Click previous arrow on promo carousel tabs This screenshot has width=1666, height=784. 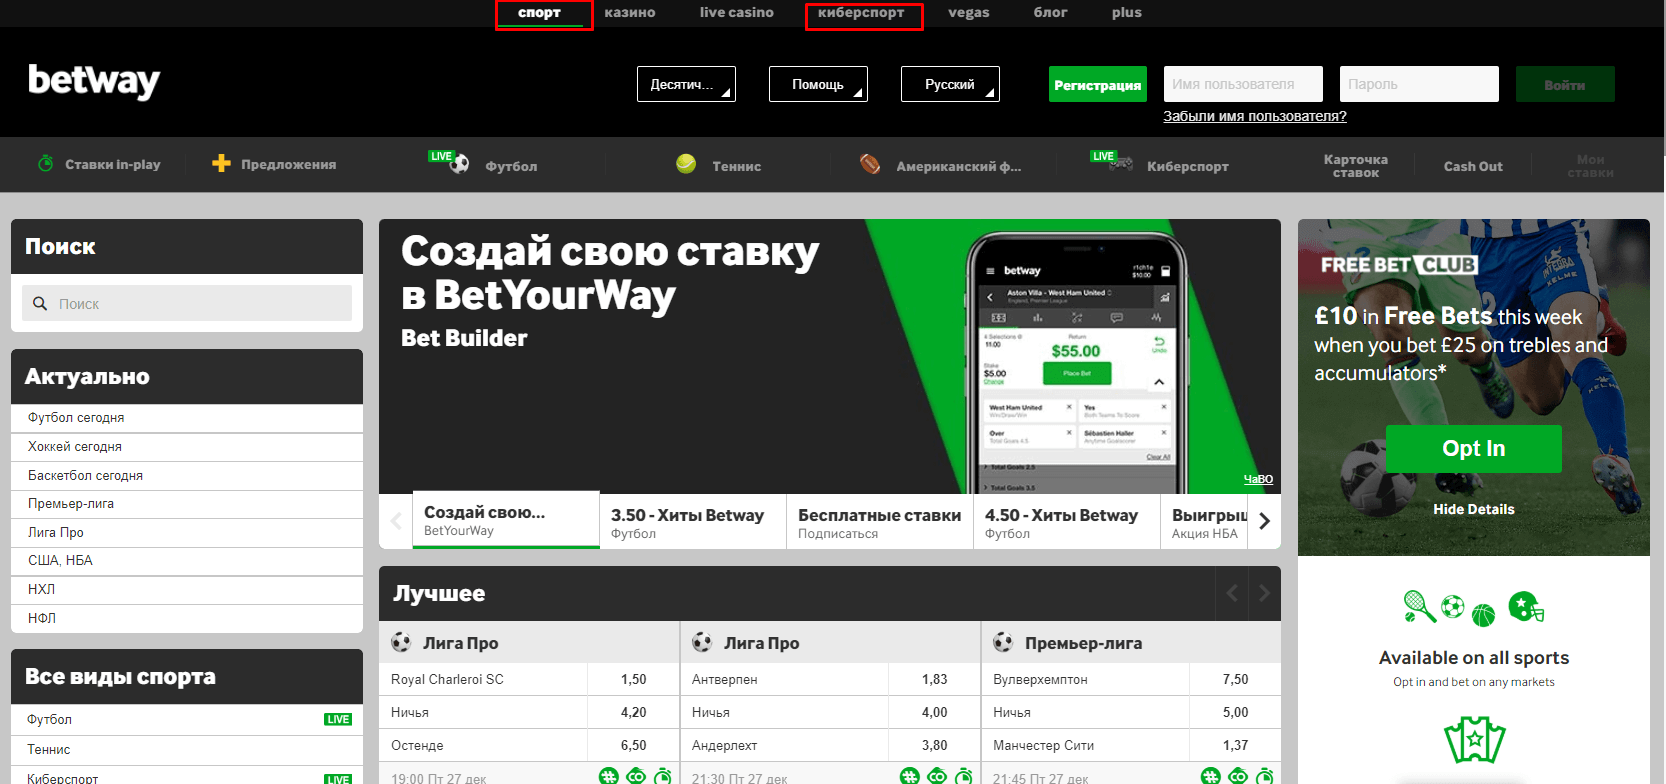(396, 521)
